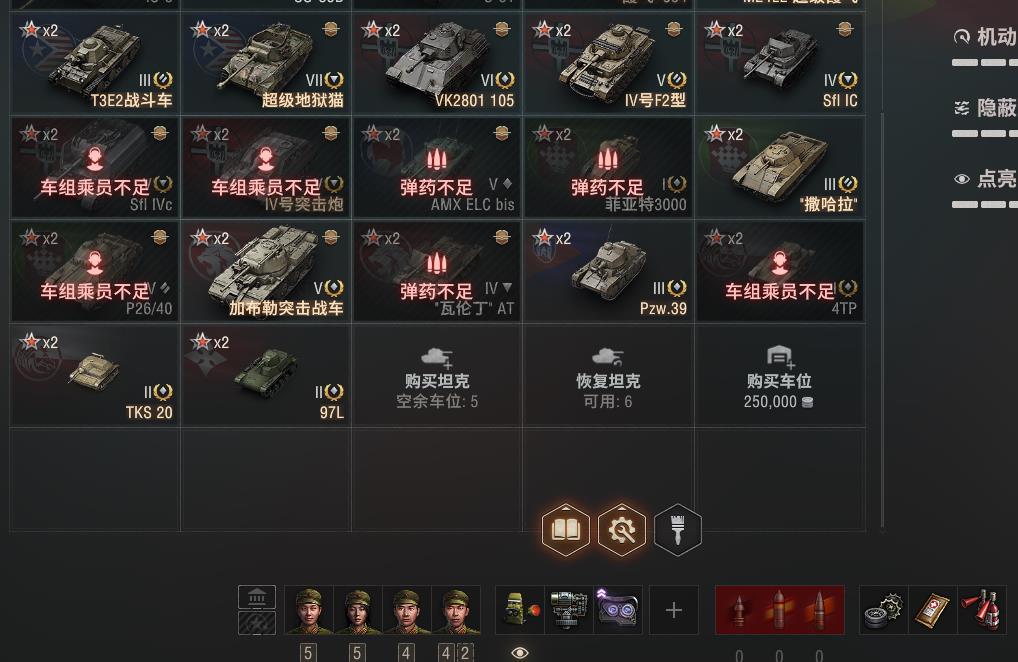Screen dimensions: 1018x662
Task: Toggle the 点亮 spotting eye indicator
Action: point(962,179)
